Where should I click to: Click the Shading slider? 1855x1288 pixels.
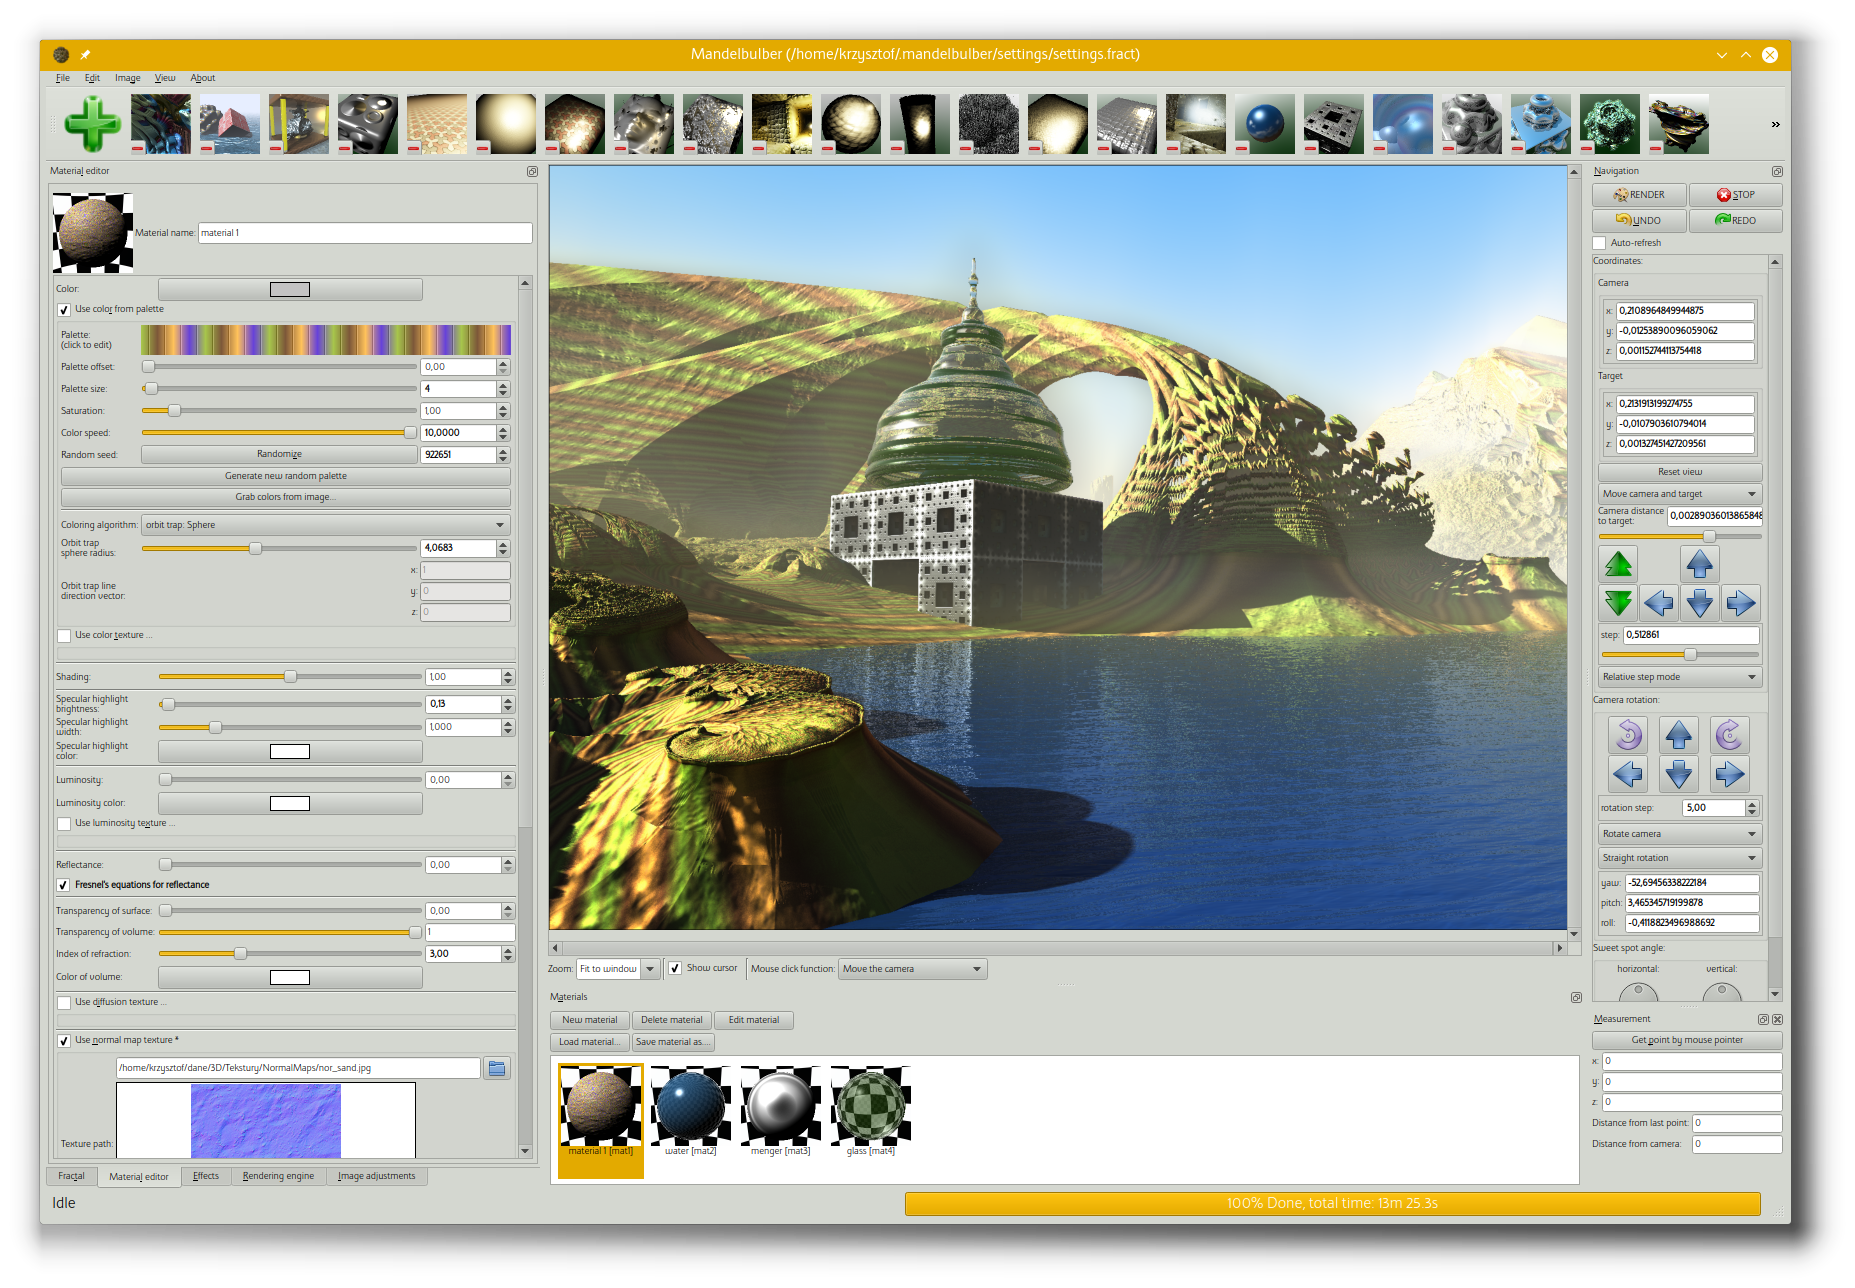click(289, 677)
